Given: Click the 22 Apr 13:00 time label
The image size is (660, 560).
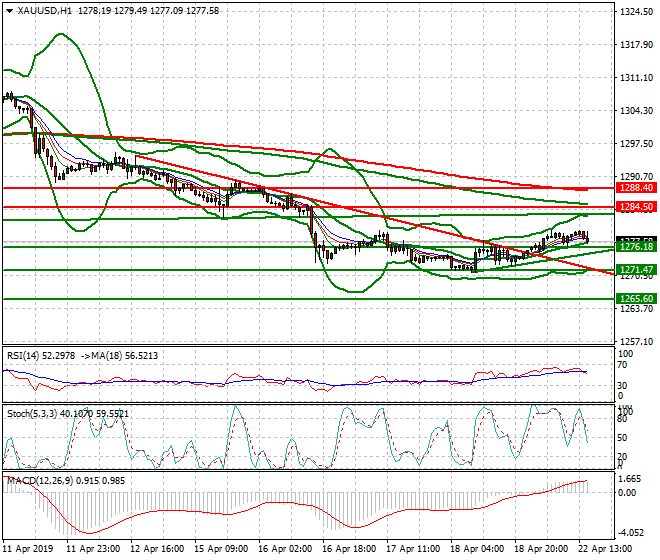Looking at the screenshot, I should (x=605, y=549).
